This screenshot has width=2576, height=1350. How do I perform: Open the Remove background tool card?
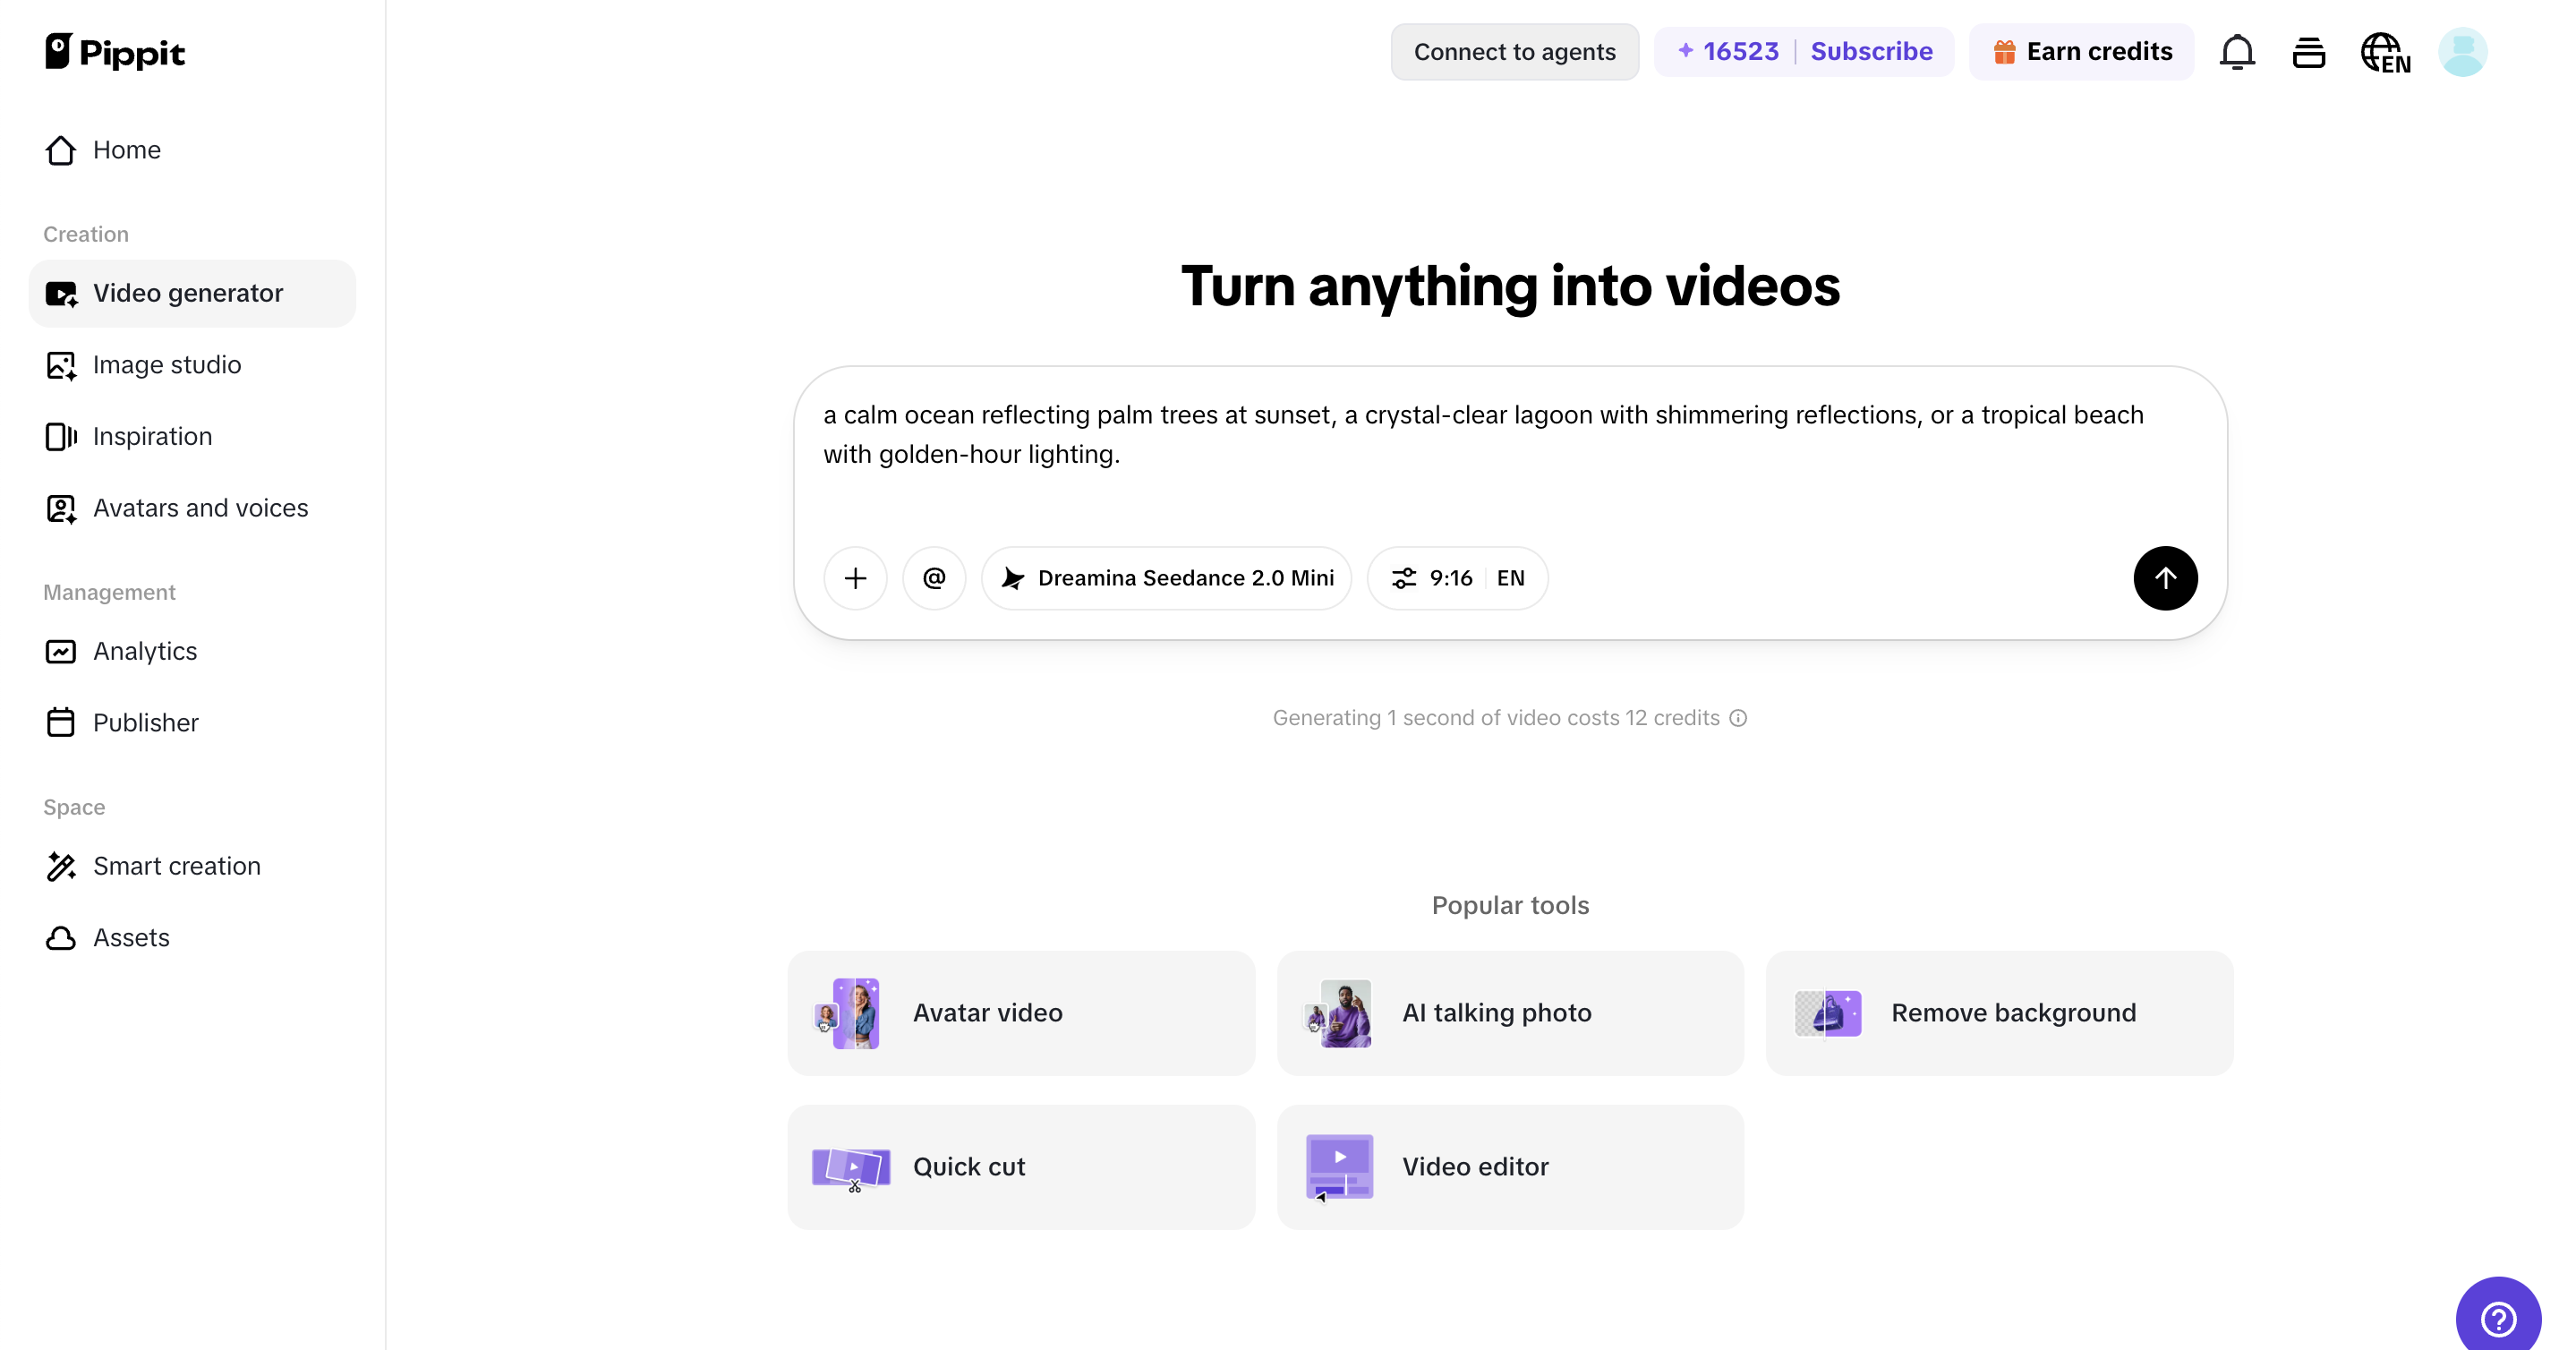tap(1999, 1013)
